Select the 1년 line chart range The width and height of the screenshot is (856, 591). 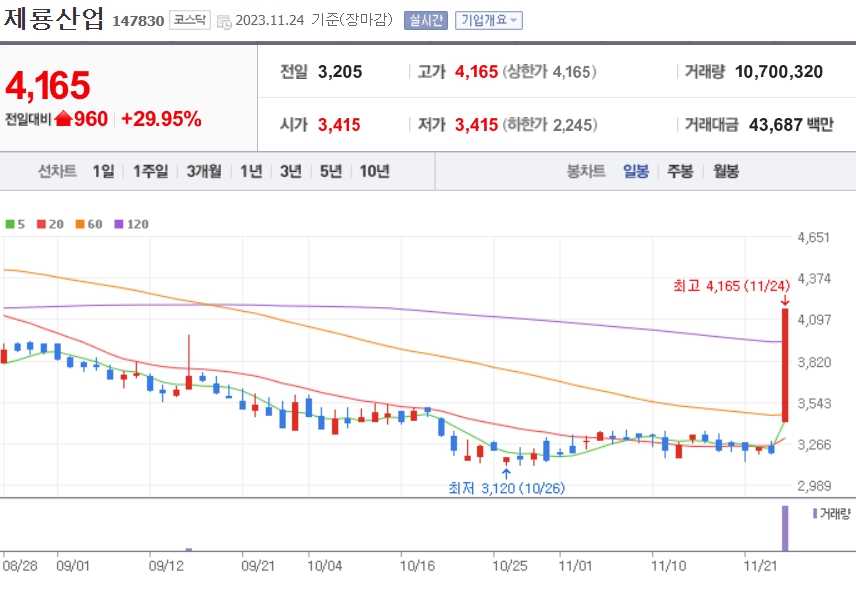click(251, 171)
